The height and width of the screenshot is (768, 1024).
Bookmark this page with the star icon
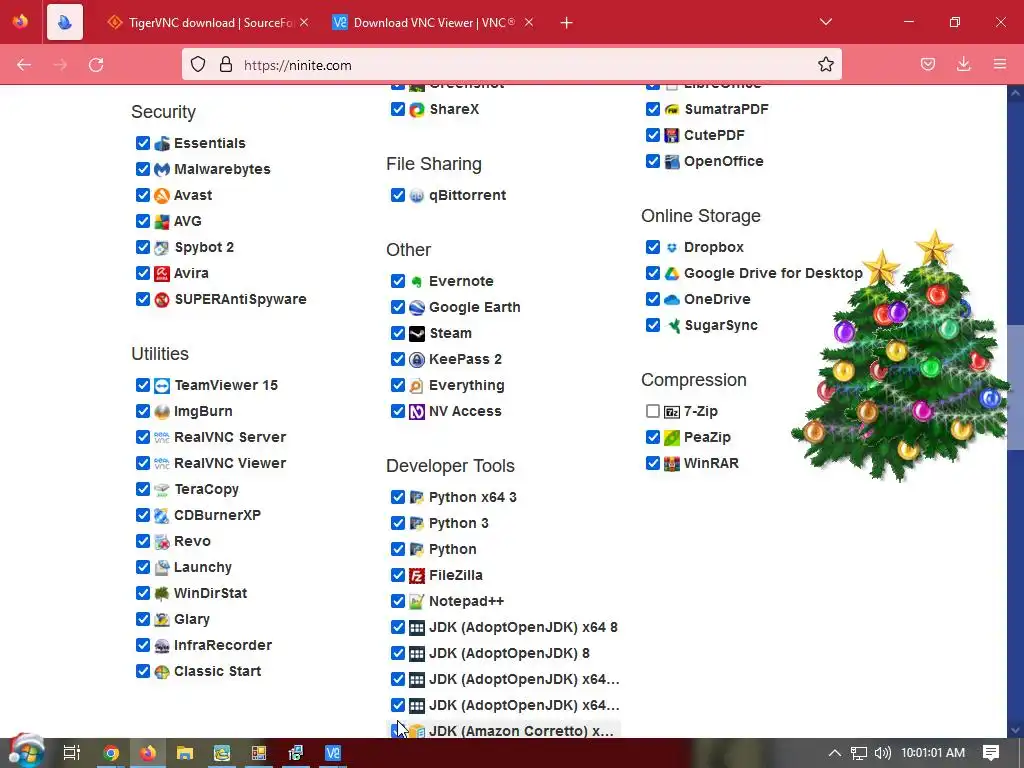point(825,64)
